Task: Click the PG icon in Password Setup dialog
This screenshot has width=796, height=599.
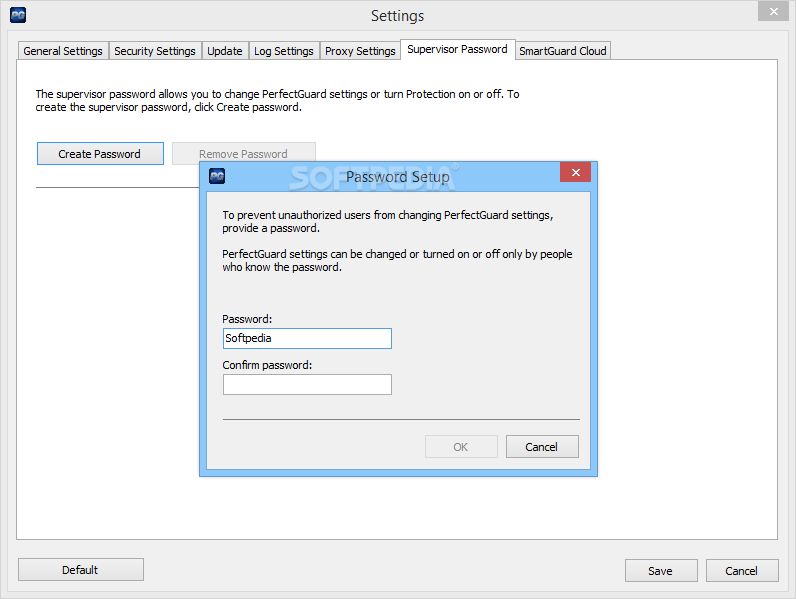Action: point(217,176)
